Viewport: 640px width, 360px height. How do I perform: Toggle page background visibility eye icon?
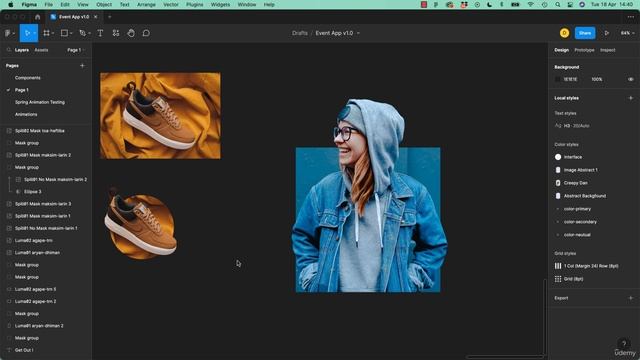[631, 79]
